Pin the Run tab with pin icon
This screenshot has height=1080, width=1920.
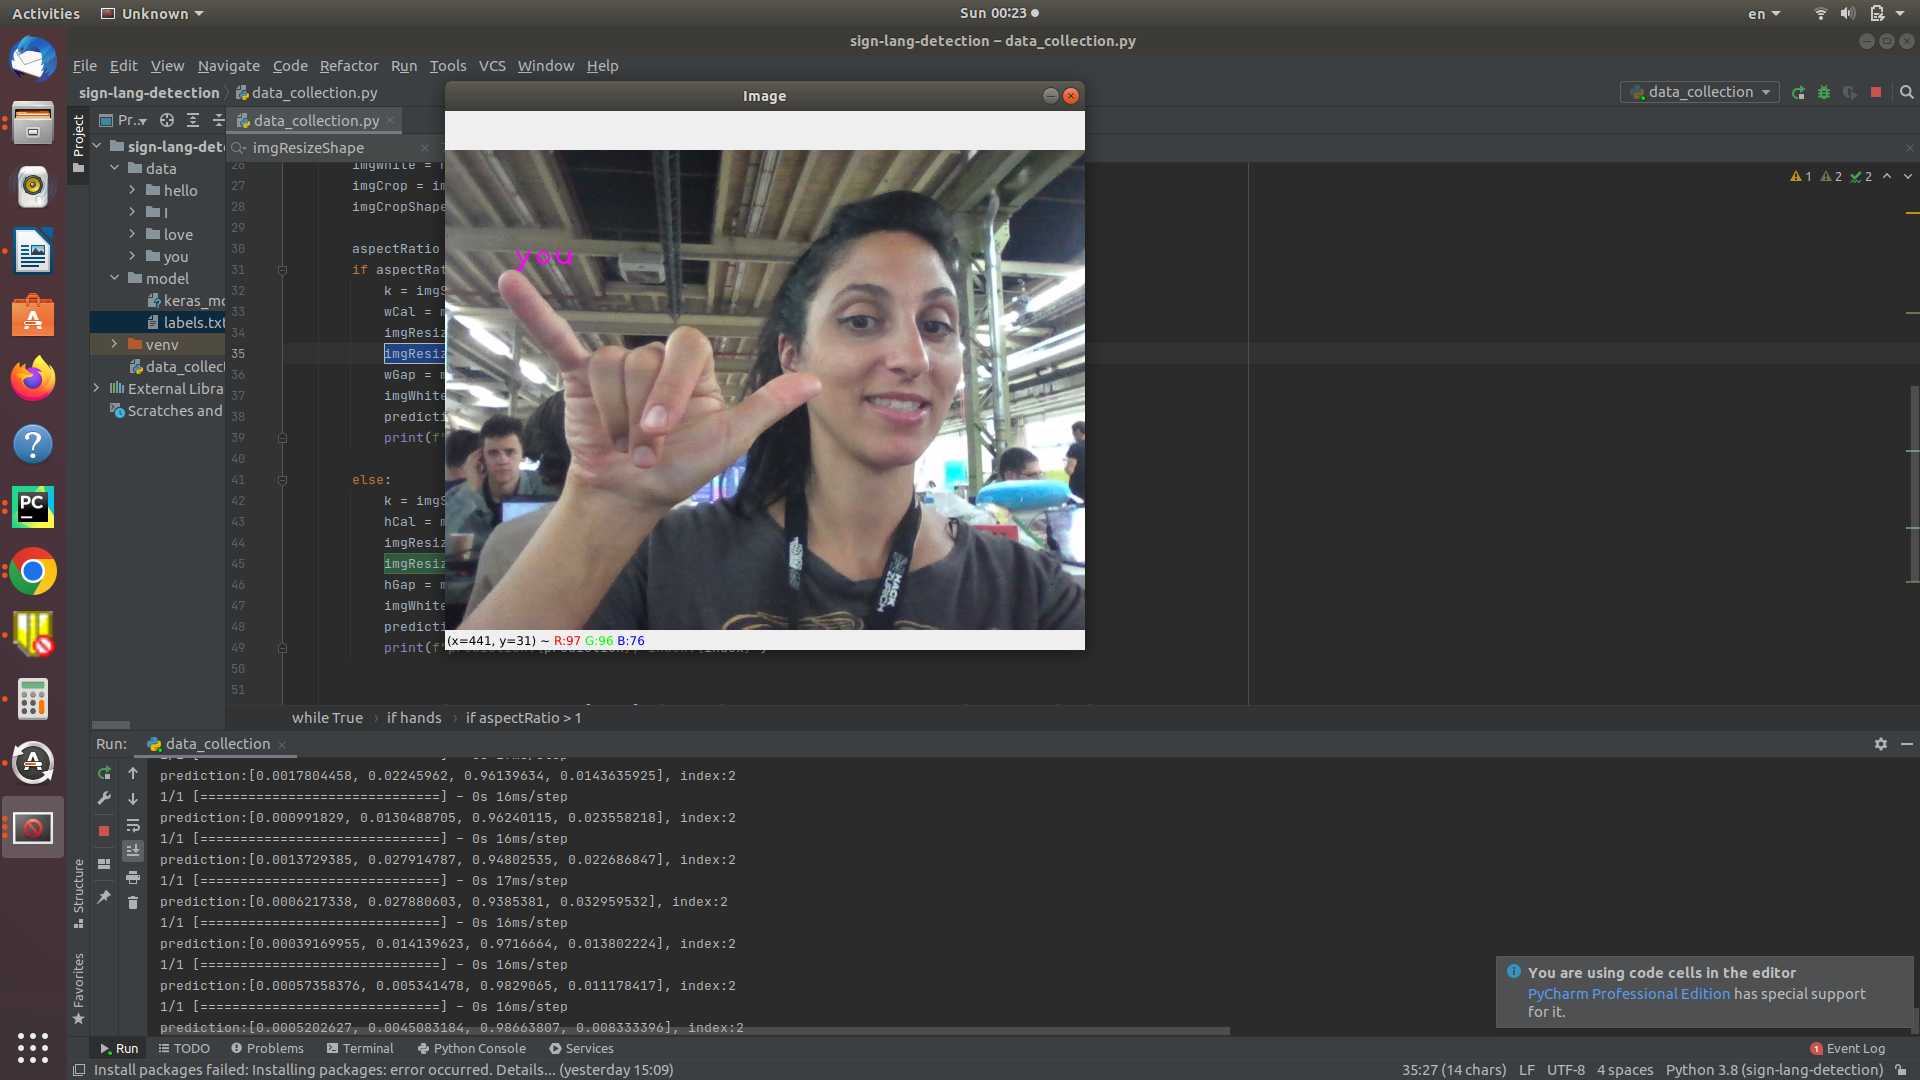(x=104, y=897)
